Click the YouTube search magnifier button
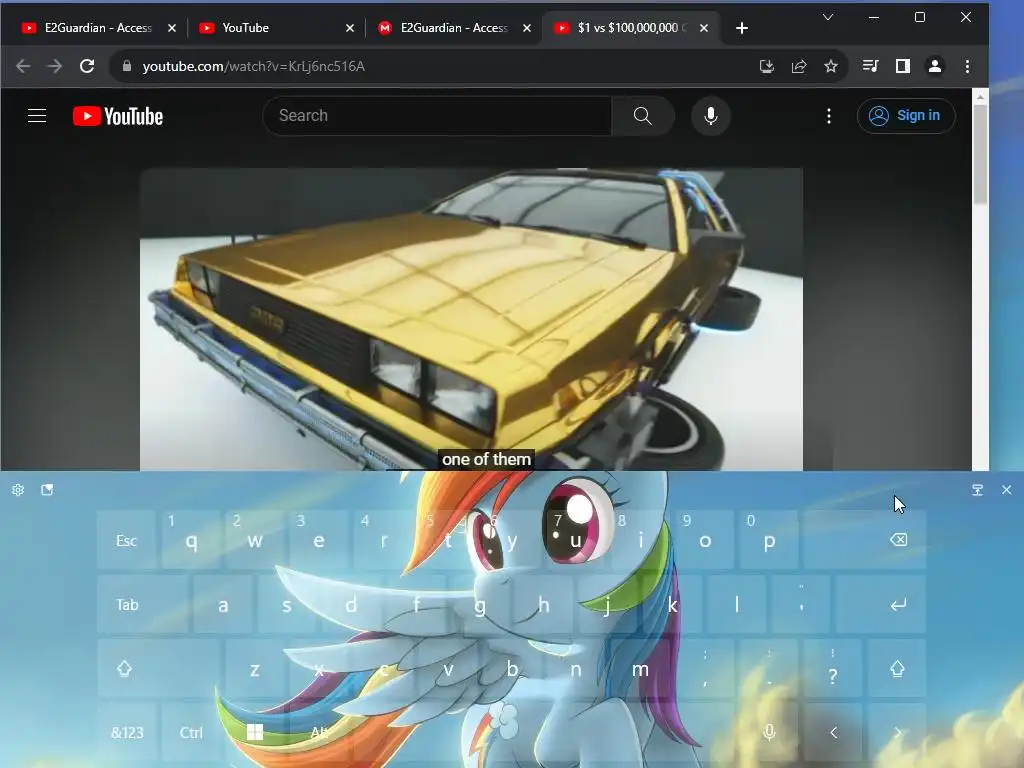 (643, 116)
